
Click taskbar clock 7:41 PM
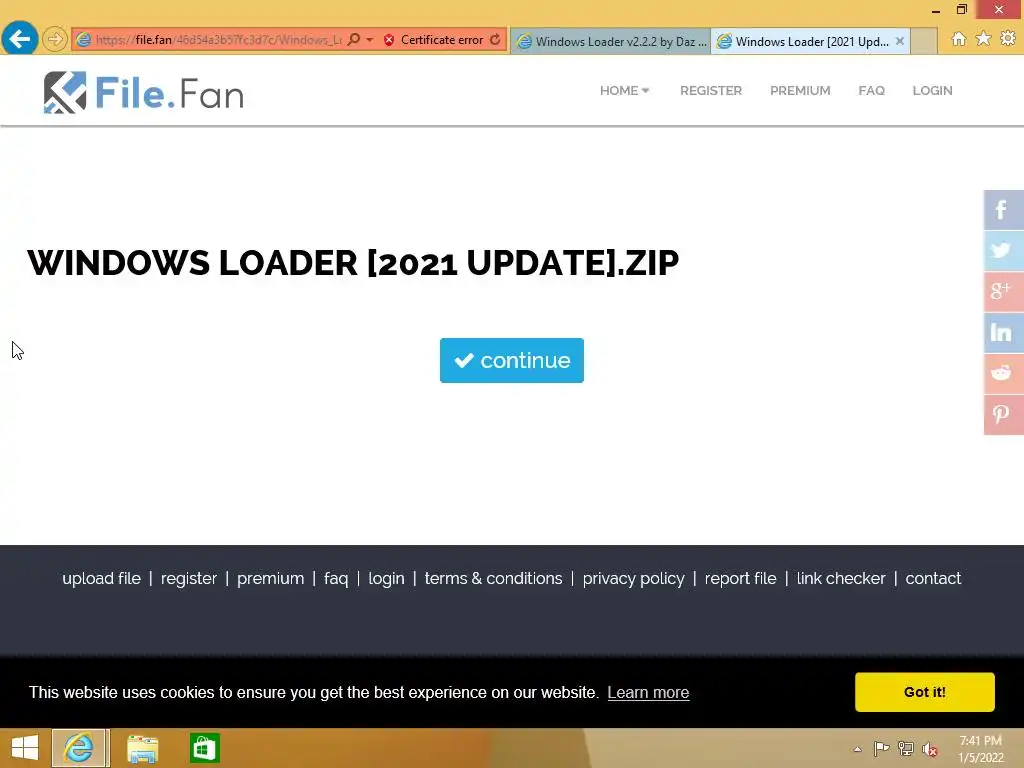(x=980, y=749)
